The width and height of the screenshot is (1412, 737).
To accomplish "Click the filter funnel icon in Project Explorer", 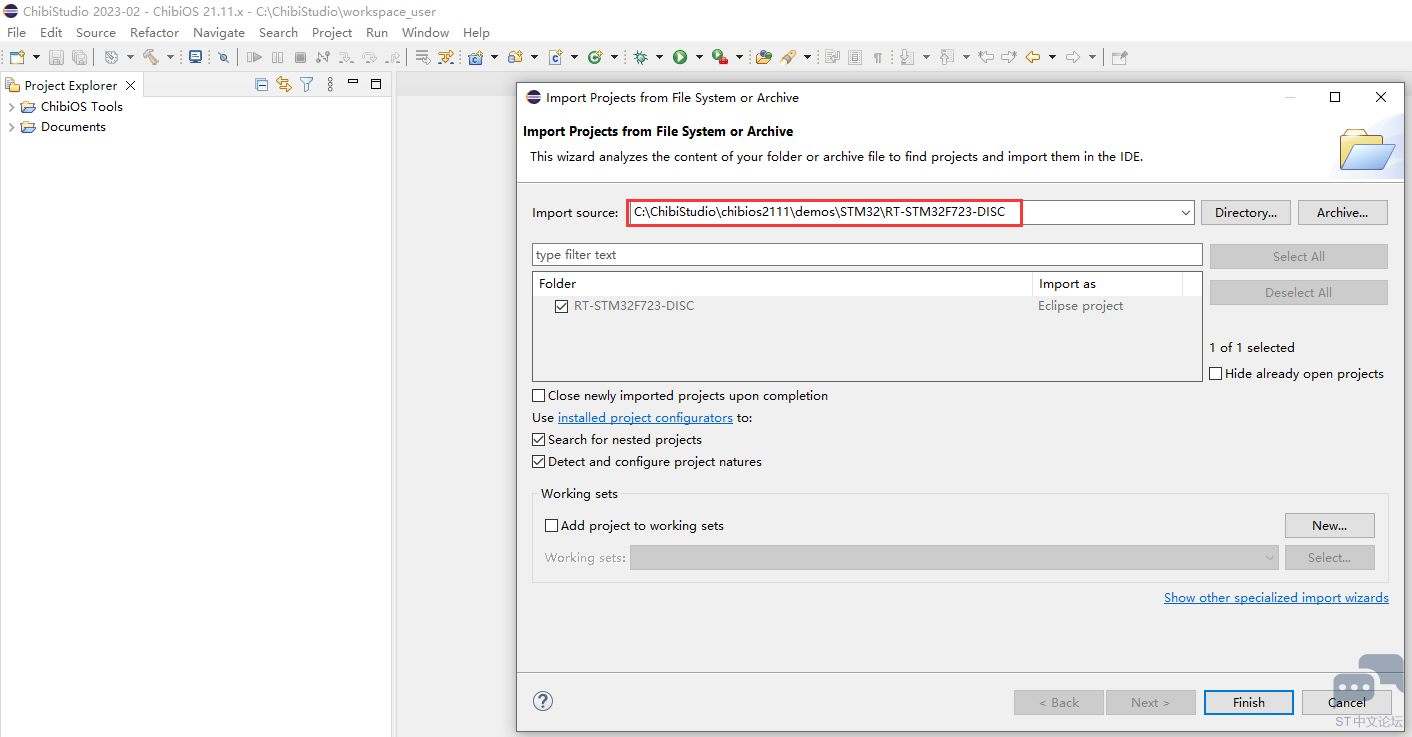I will (307, 85).
